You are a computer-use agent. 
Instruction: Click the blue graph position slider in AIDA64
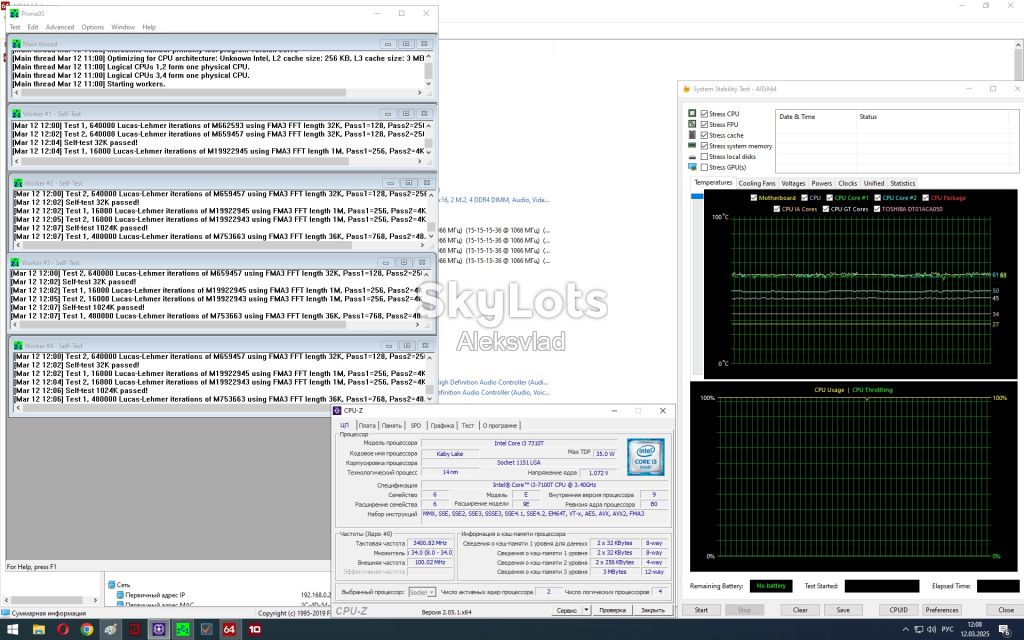pos(696,196)
